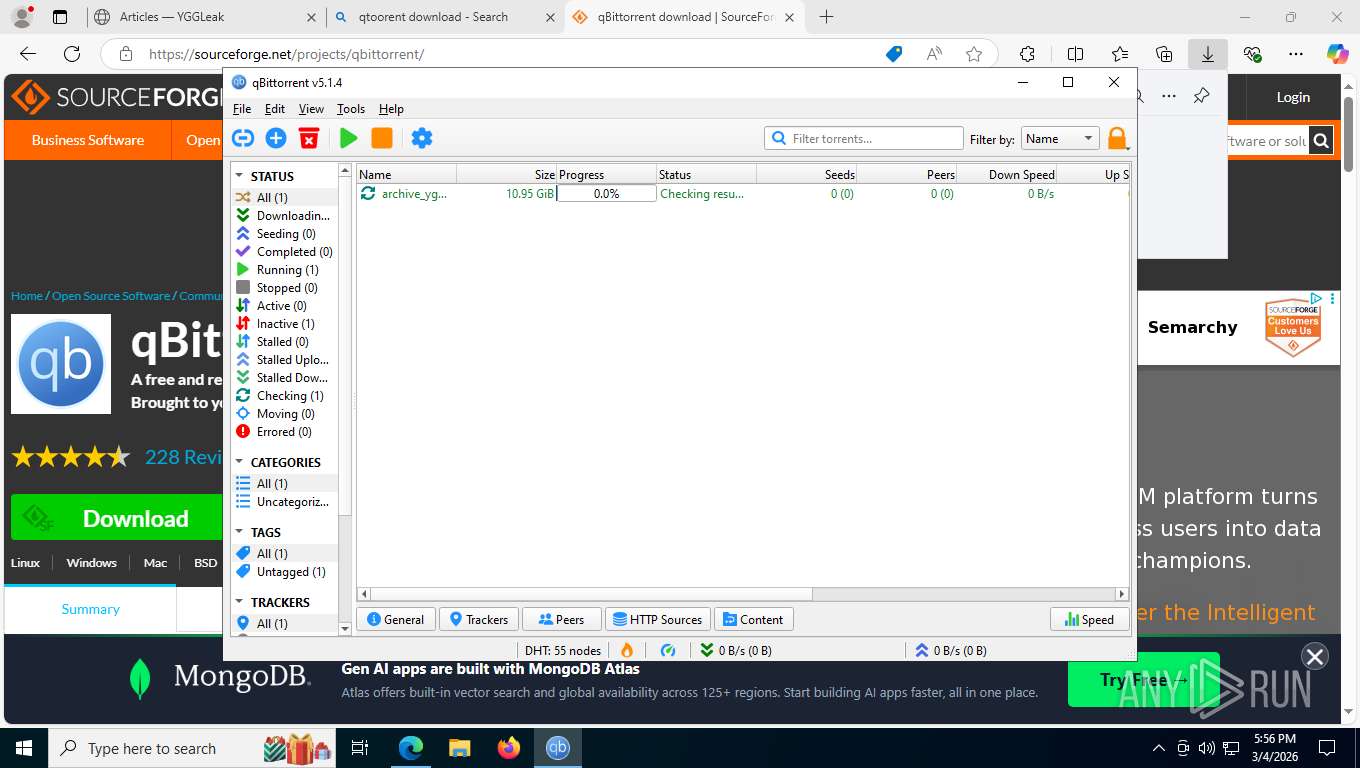
Task: Open the View menu
Action: point(311,109)
